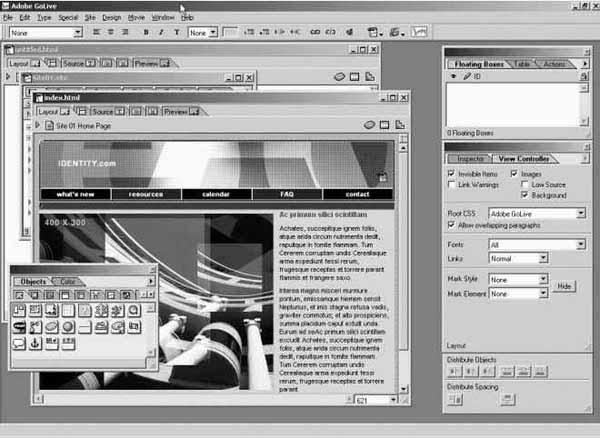The width and height of the screenshot is (600, 438).
Task: Expand Site 01 Home Page disclosure triangle
Action: [x=38, y=125]
